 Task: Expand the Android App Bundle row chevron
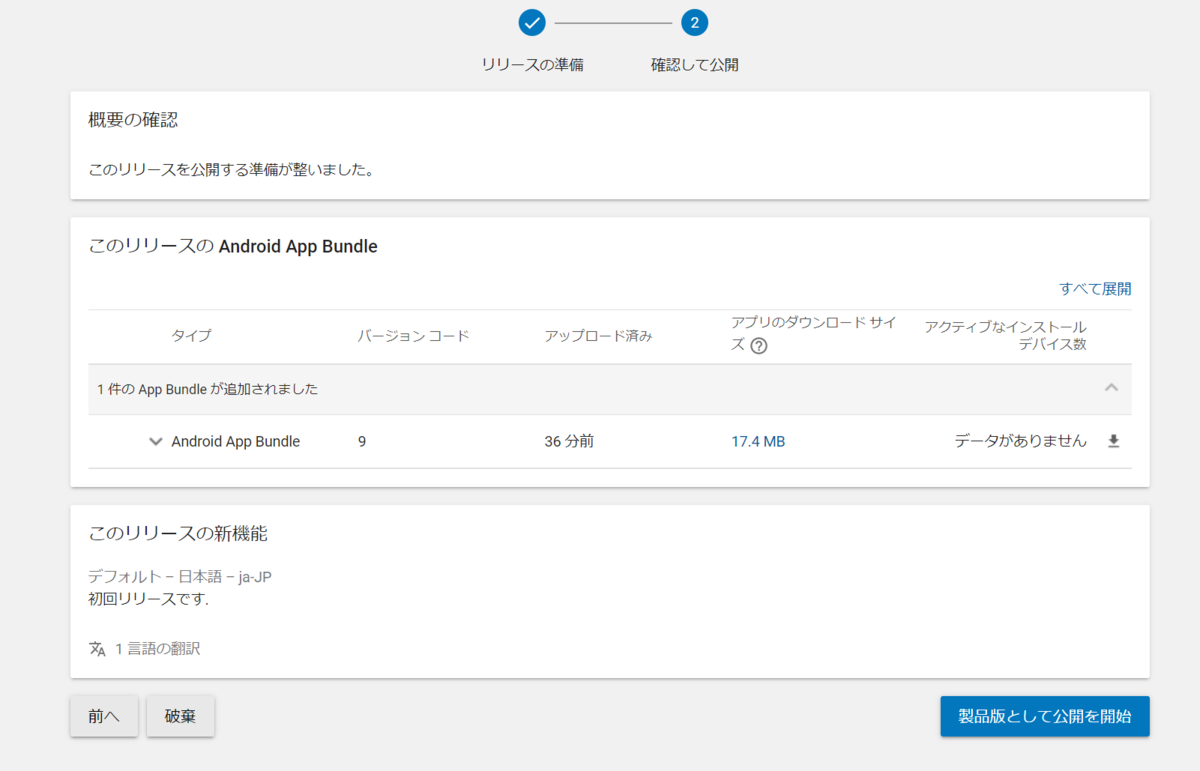point(155,441)
